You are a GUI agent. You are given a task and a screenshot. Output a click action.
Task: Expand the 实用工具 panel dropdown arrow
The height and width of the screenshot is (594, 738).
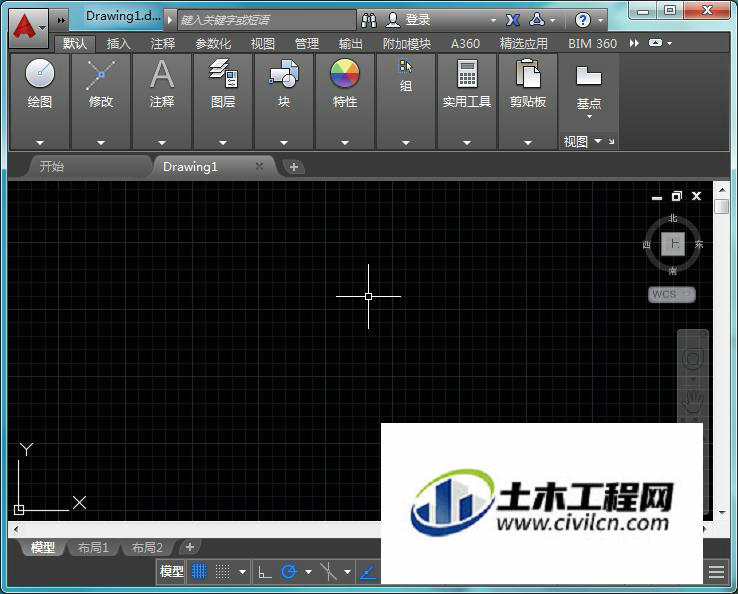pos(467,142)
